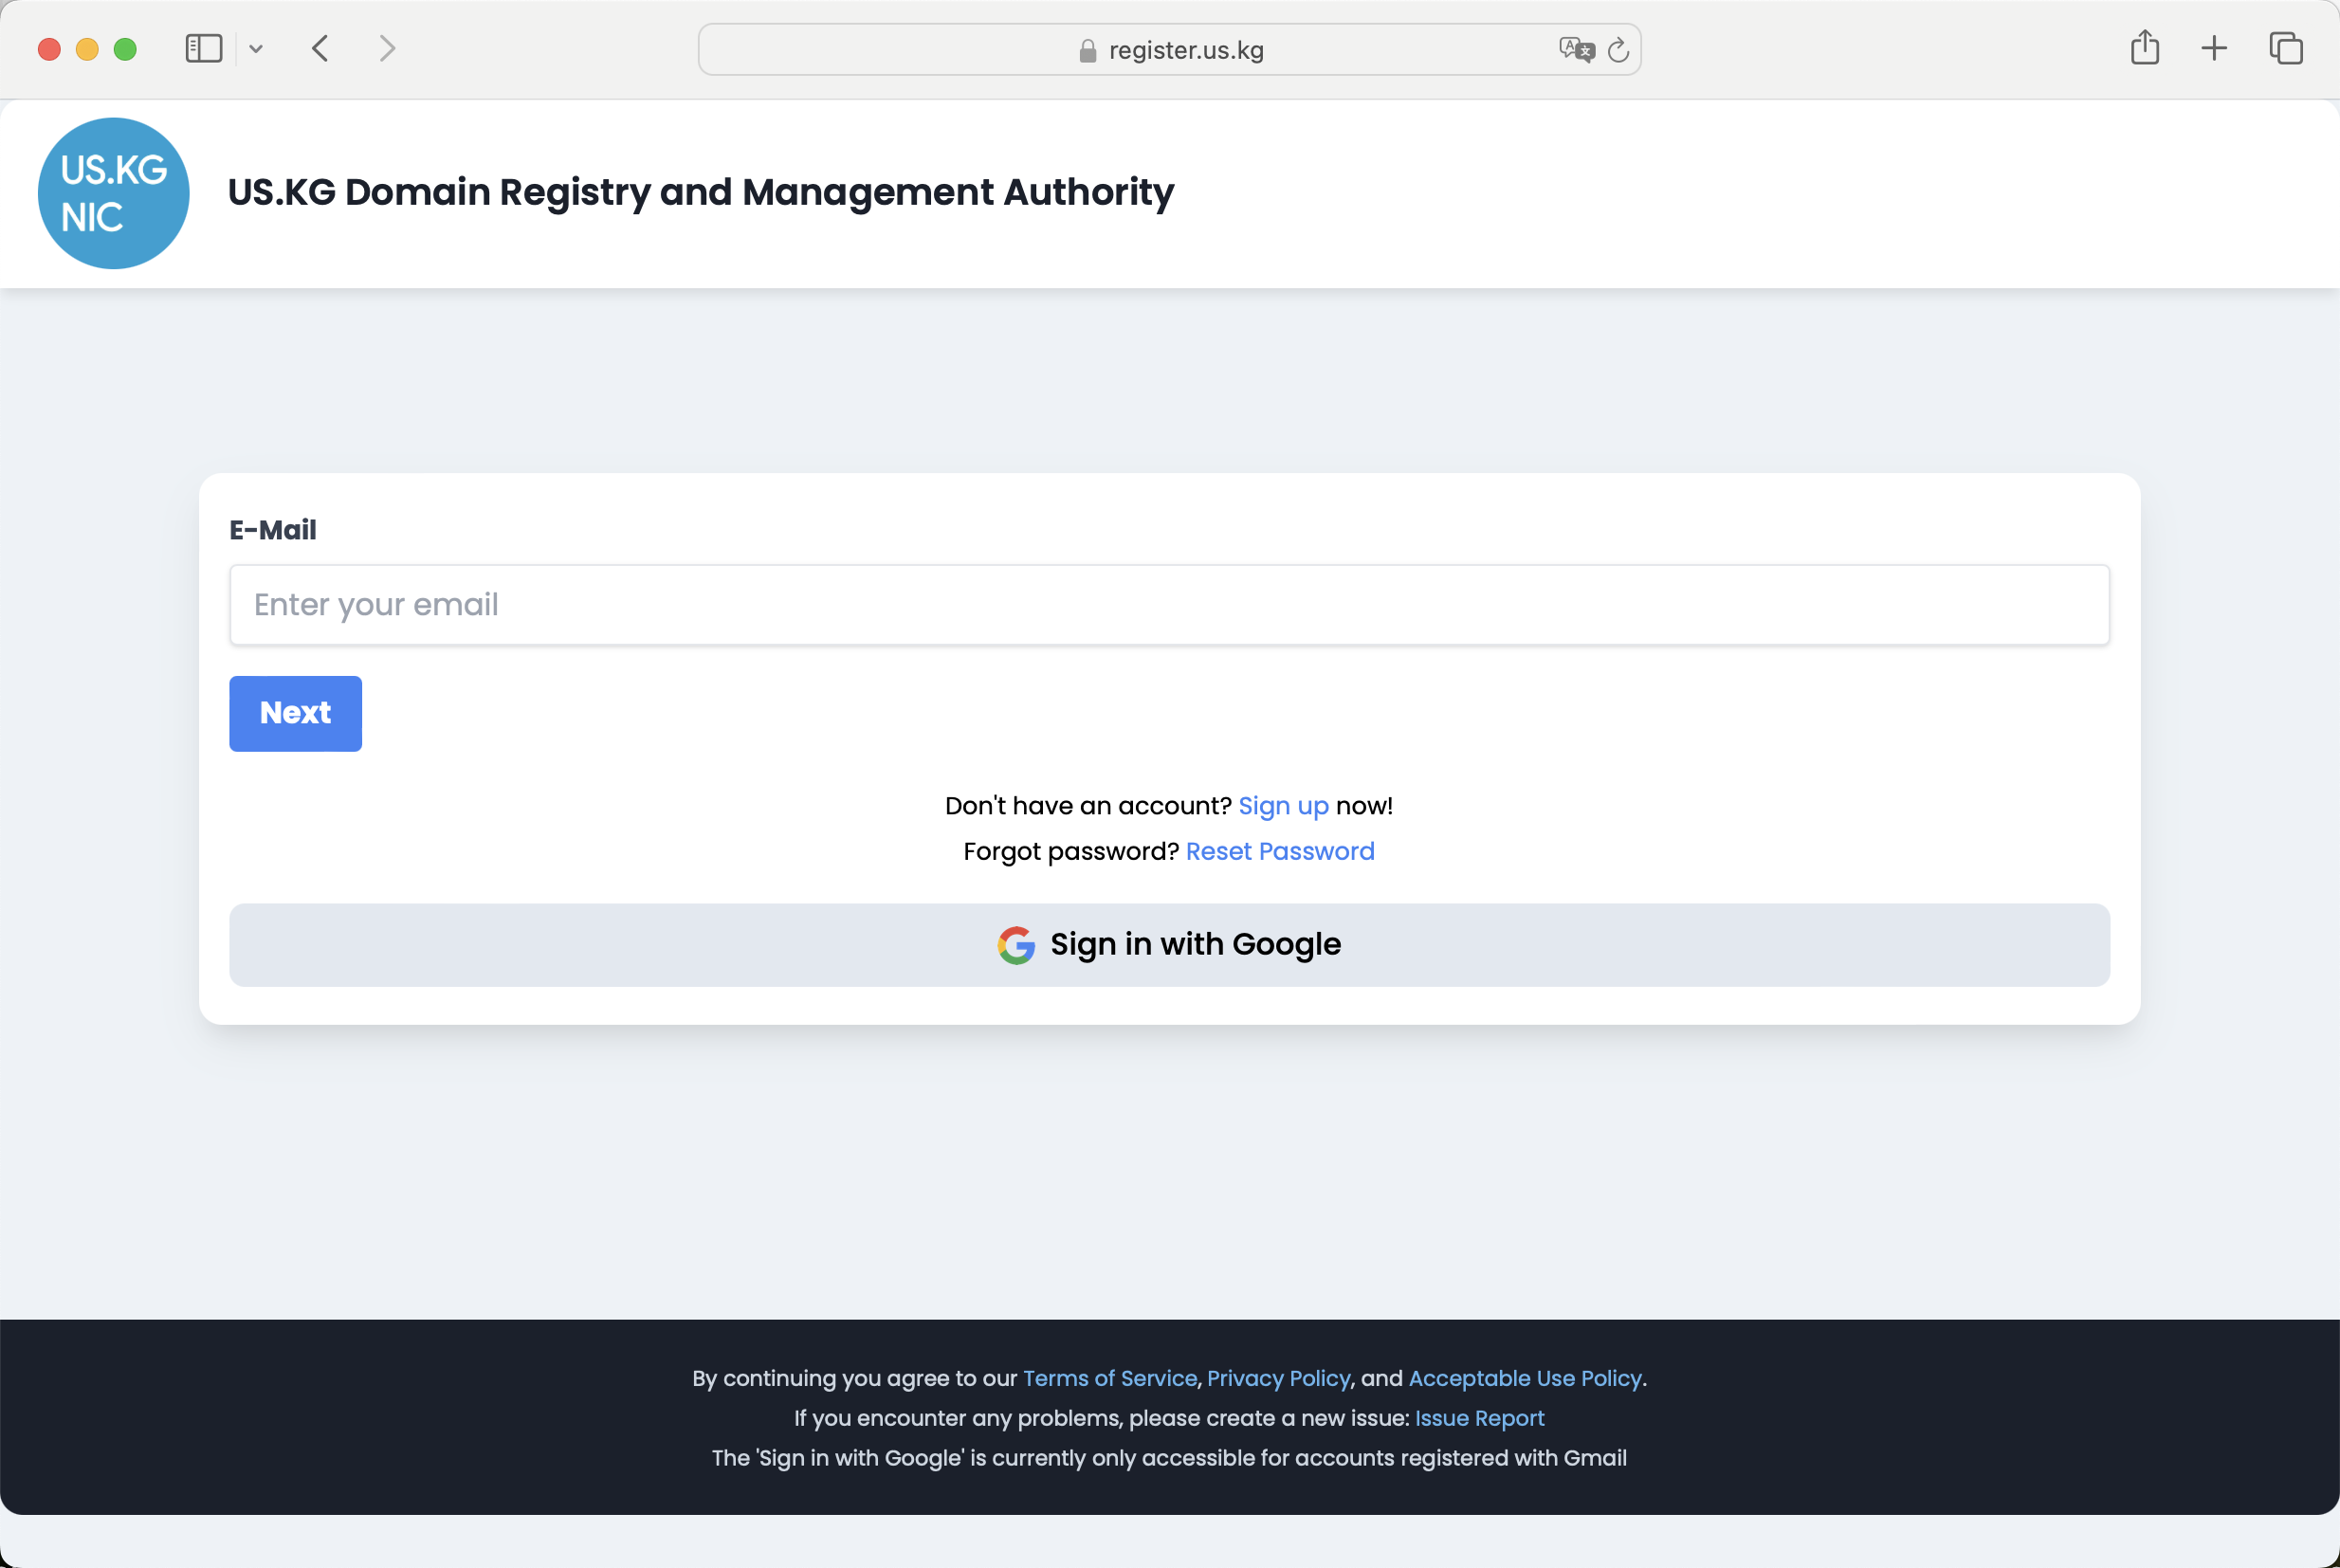Viewport: 2340px width, 1568px height.
Task: Click the translate page icon in address bar
Action: (x=1575, y=49)
